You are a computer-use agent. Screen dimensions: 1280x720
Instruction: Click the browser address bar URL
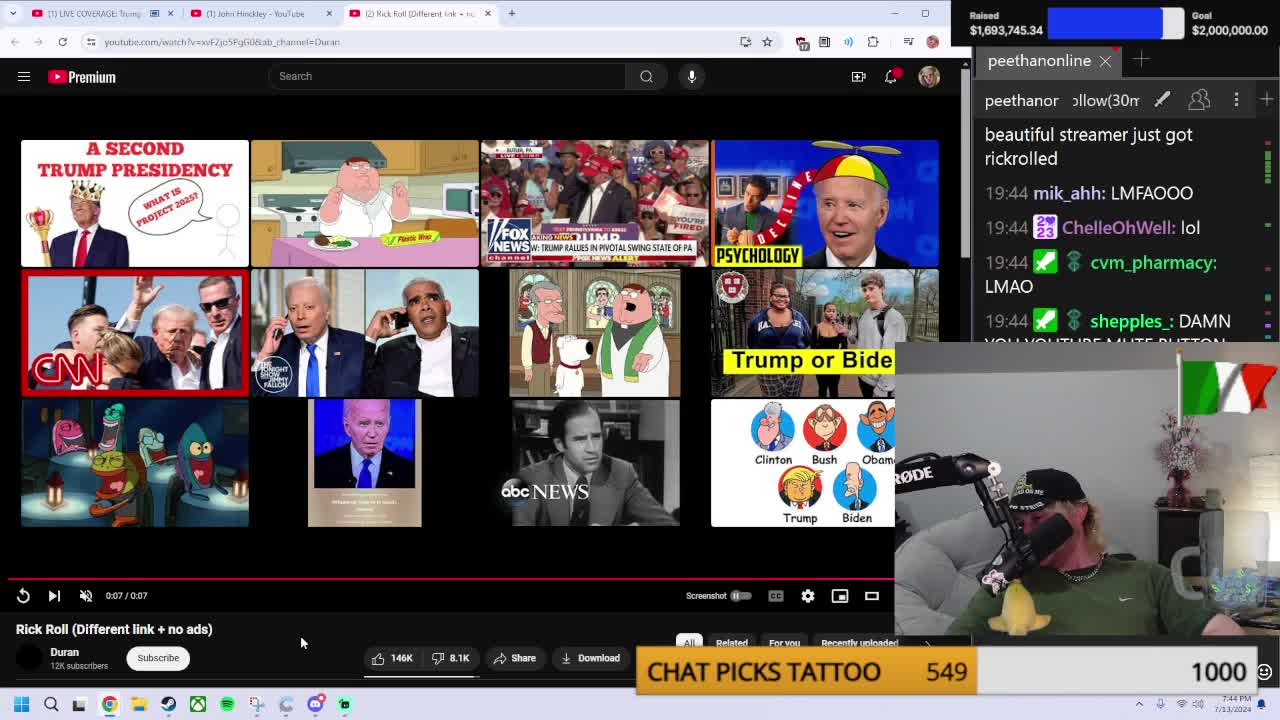[222, 42]
